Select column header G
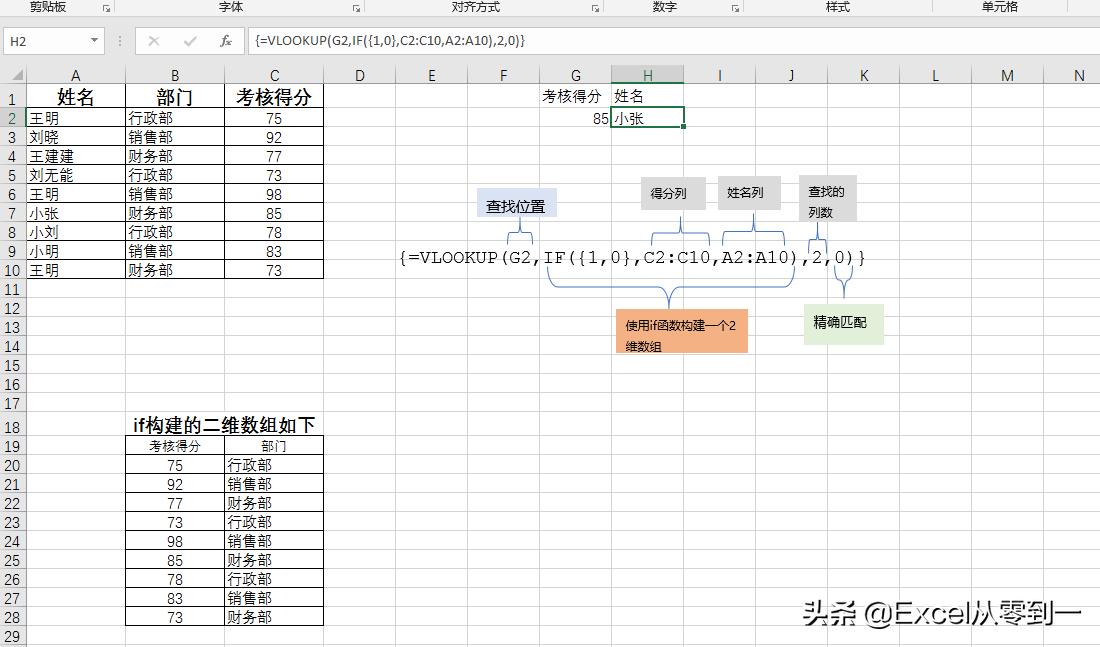 click(x=576, y=75)
